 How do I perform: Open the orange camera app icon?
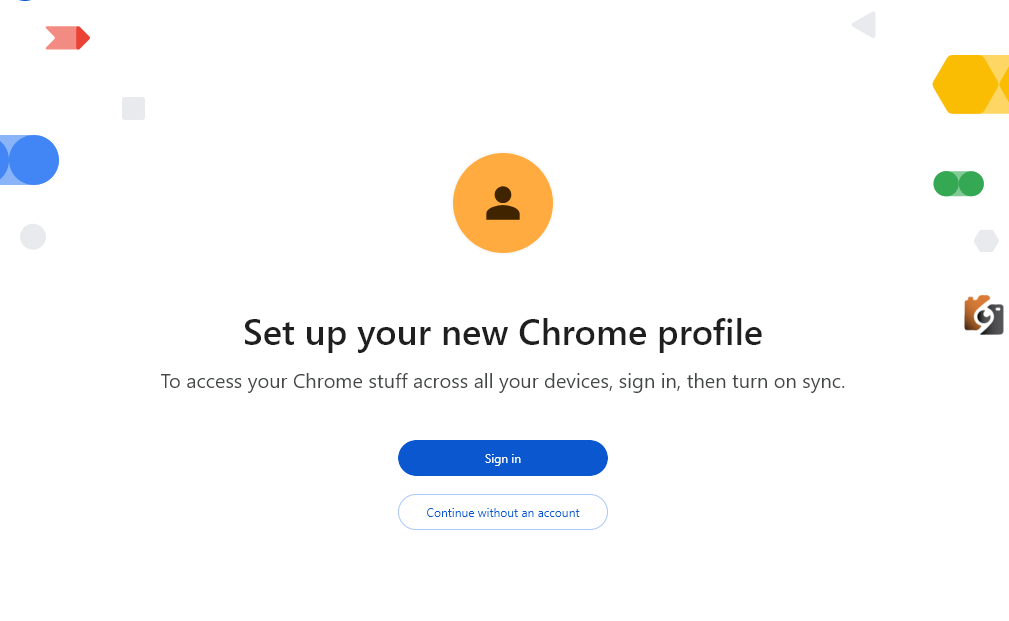click(983, 315)
